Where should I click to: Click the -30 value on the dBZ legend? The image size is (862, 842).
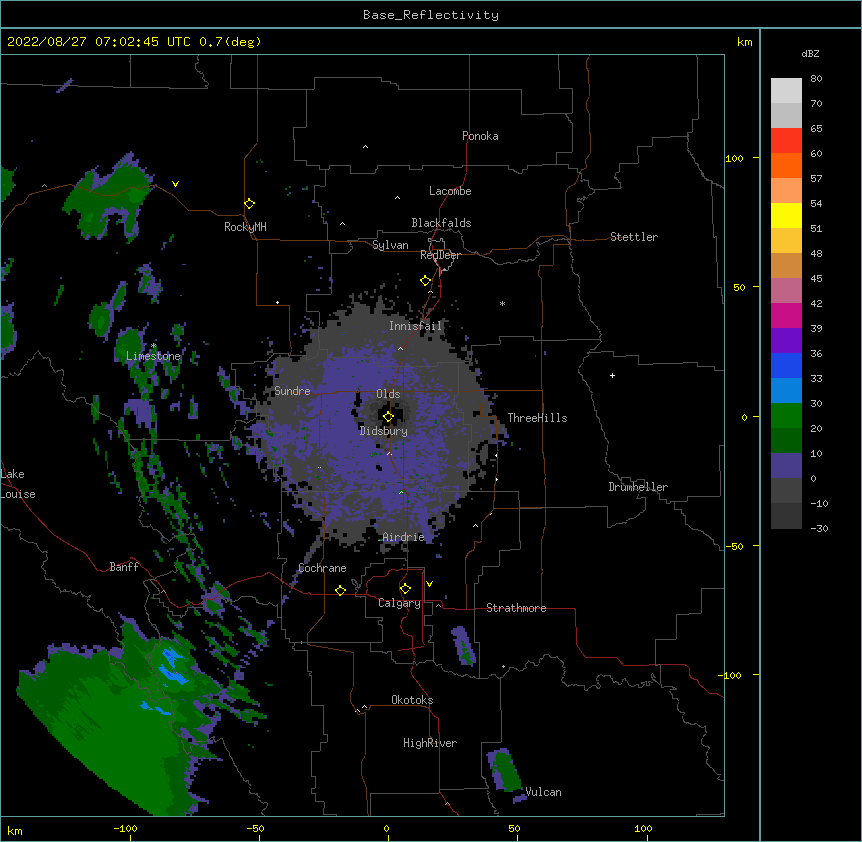pyautogui.click(x=819, y=528)
